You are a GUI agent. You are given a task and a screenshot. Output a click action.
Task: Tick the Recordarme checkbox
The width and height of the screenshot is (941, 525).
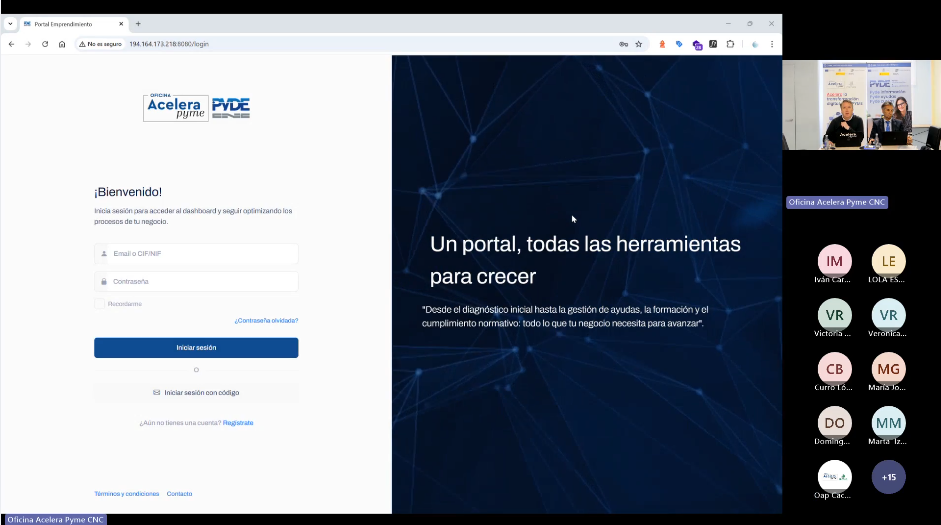[99, 304]
